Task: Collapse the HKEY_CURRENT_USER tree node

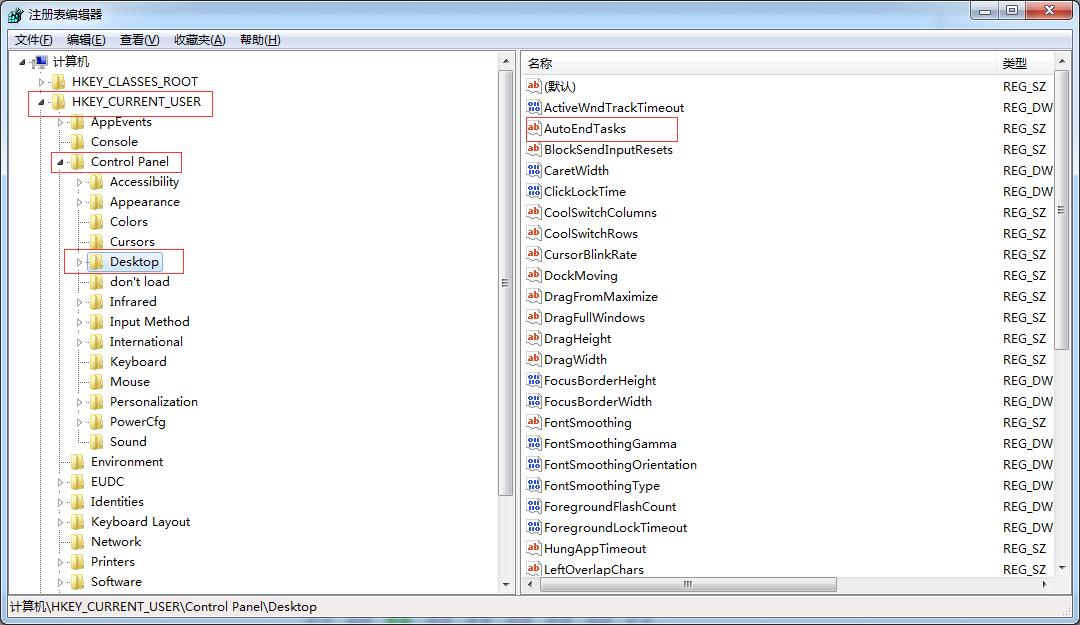Action: 41,102
